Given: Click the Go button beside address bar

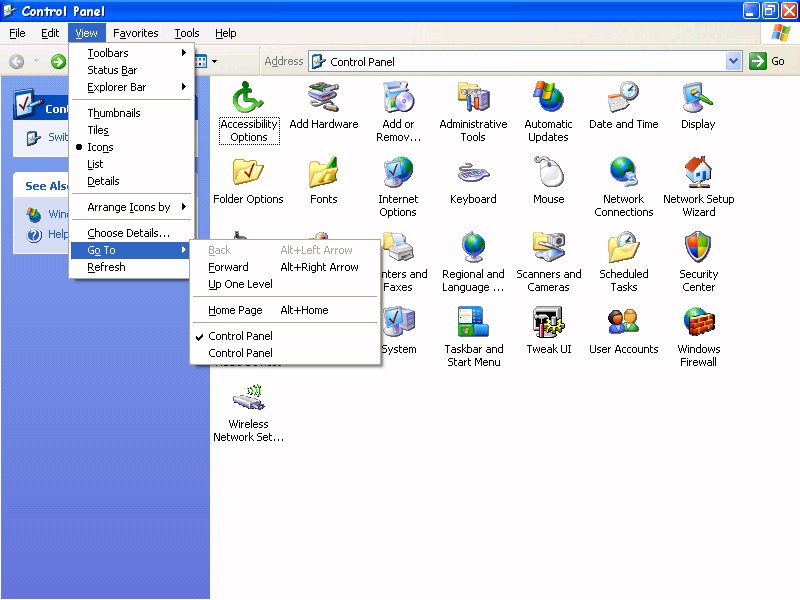Looking at the screenshot, I should (x=767, y=61).
